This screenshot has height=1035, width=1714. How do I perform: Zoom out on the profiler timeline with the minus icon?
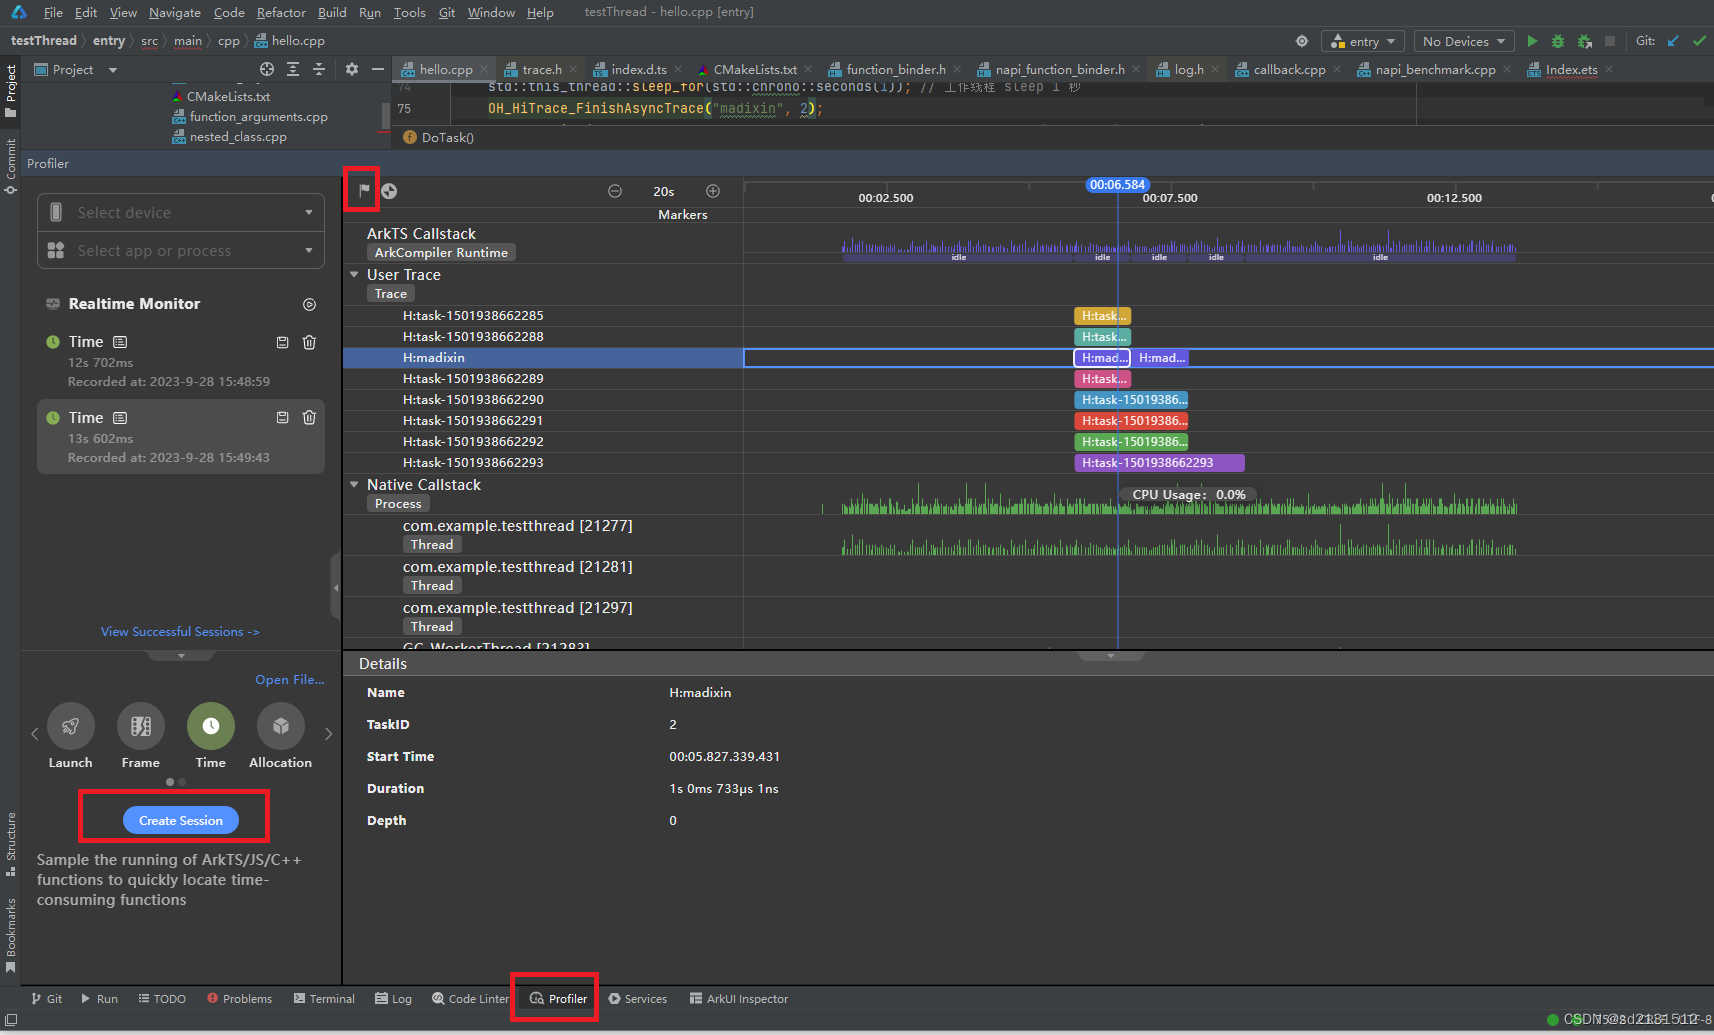(615, 190)
